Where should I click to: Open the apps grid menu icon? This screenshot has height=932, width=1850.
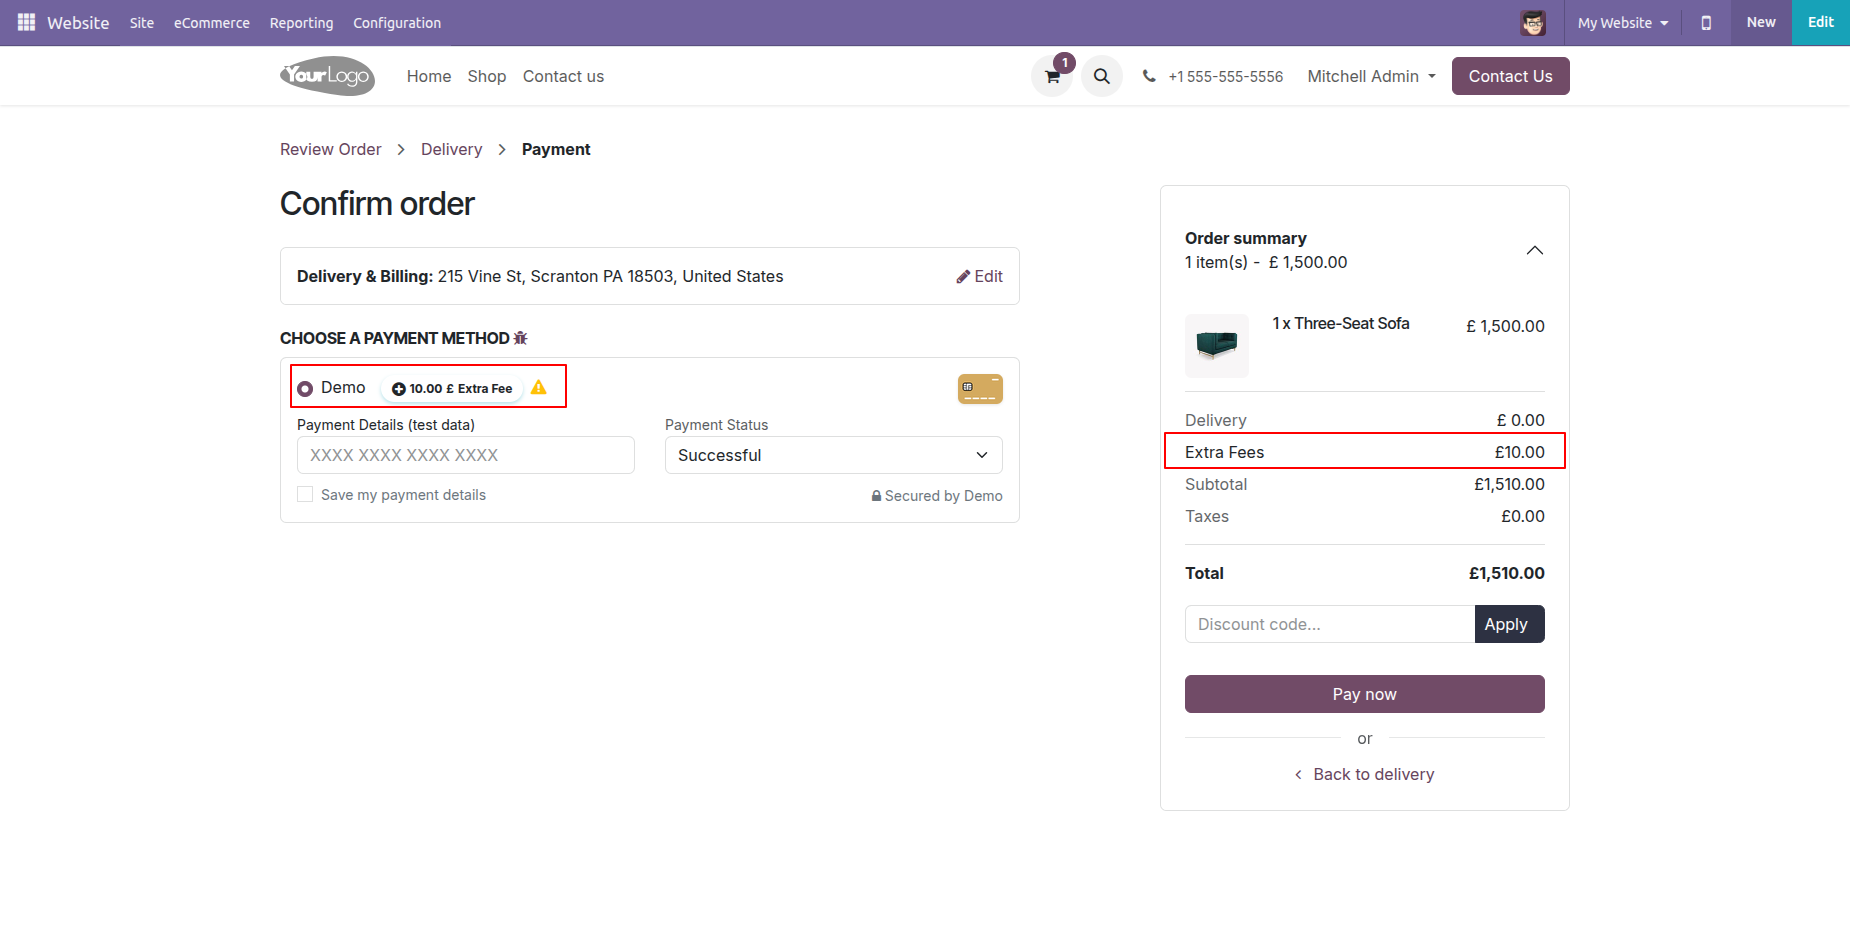pos(26,22)
